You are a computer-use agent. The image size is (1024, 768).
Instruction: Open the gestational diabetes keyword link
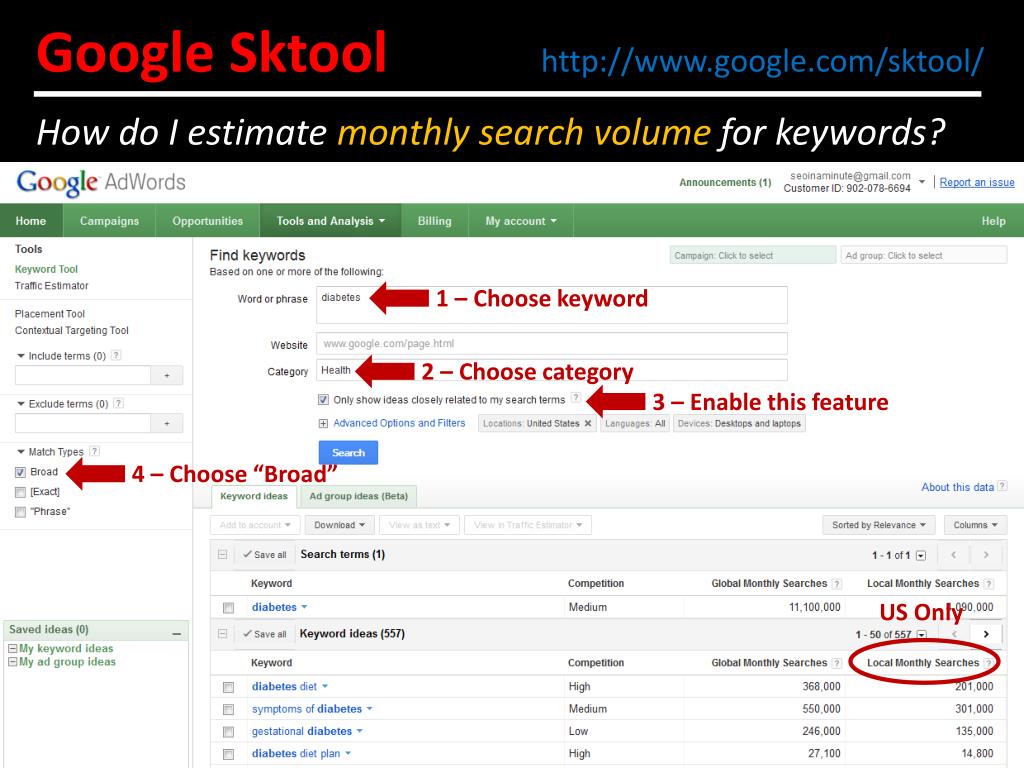point(302,731)
